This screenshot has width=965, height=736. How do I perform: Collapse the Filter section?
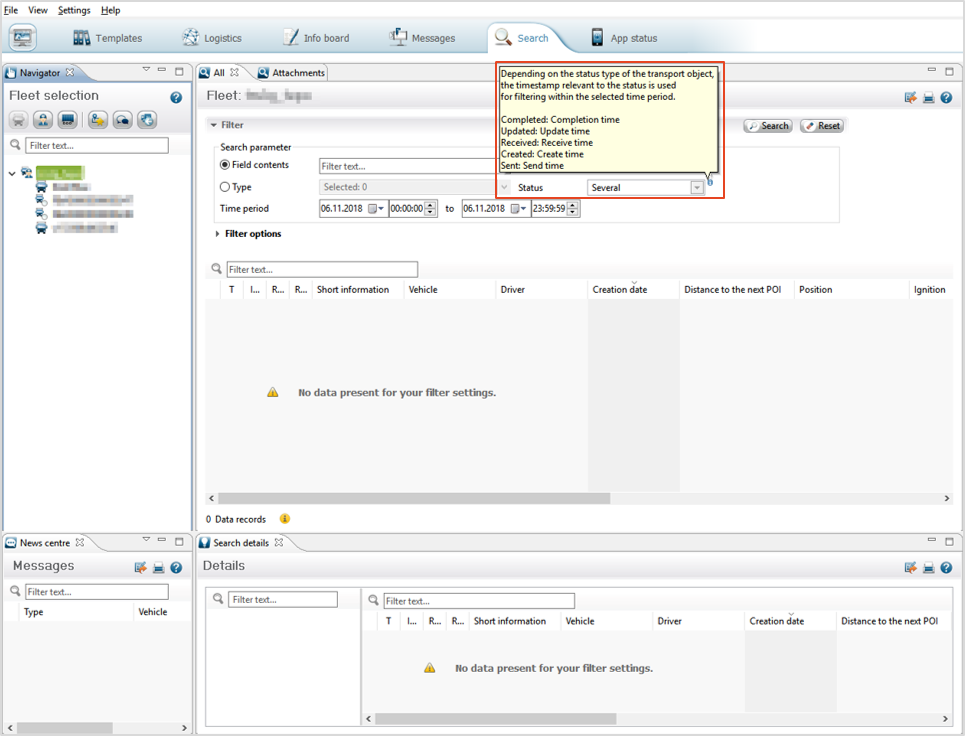coord(214,125)
